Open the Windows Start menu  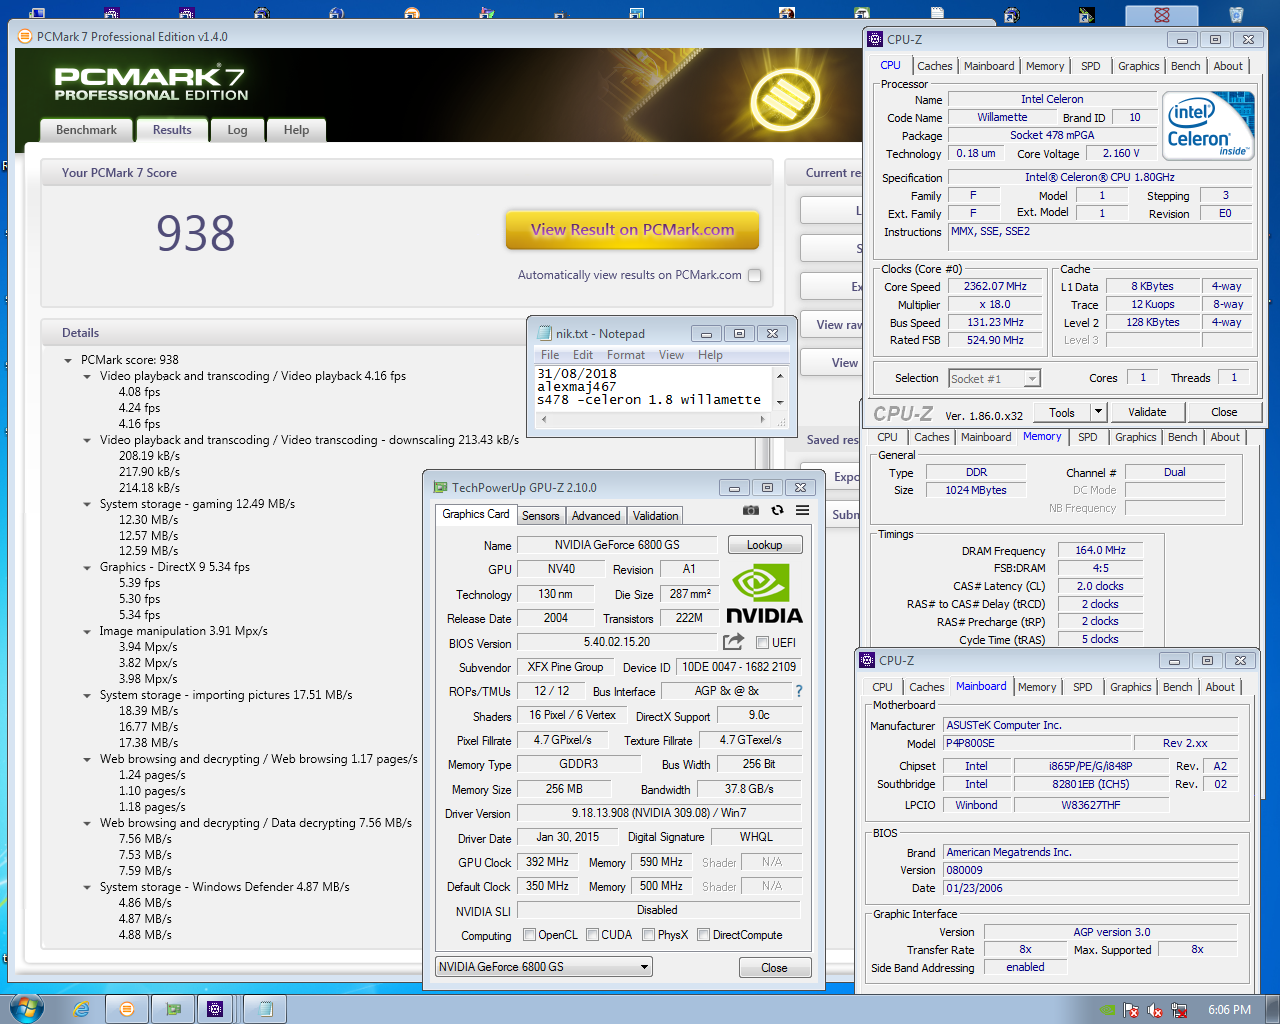pyautogui.click(x=27, y=1009)
